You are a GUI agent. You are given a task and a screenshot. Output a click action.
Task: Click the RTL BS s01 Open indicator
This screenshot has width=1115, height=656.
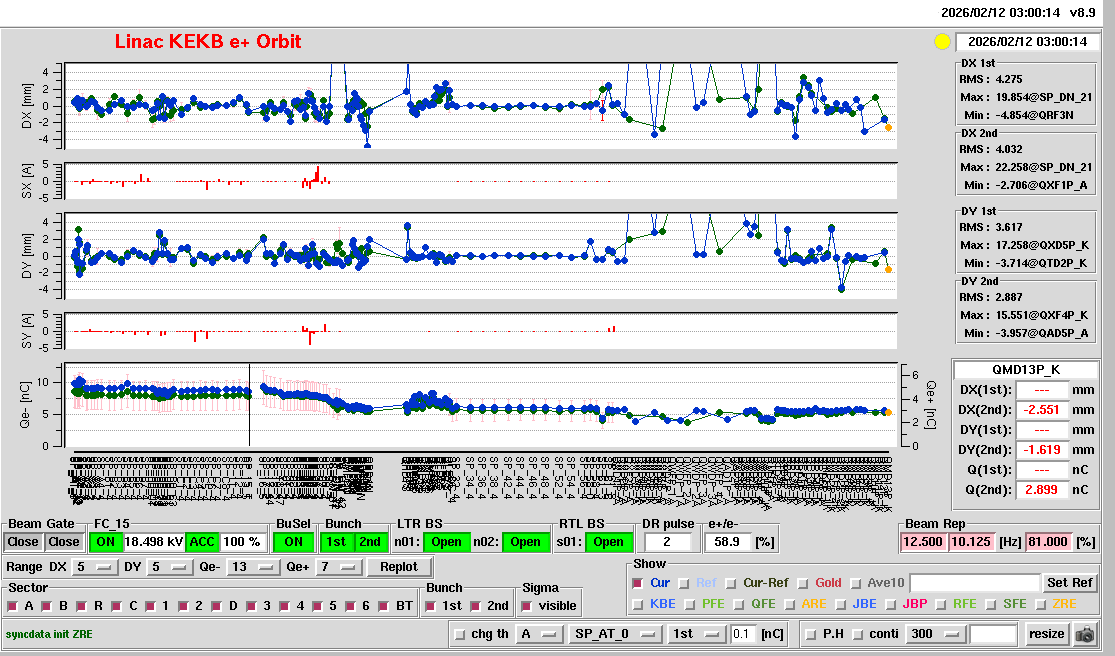pyautogui.click(x=609, y=542)
